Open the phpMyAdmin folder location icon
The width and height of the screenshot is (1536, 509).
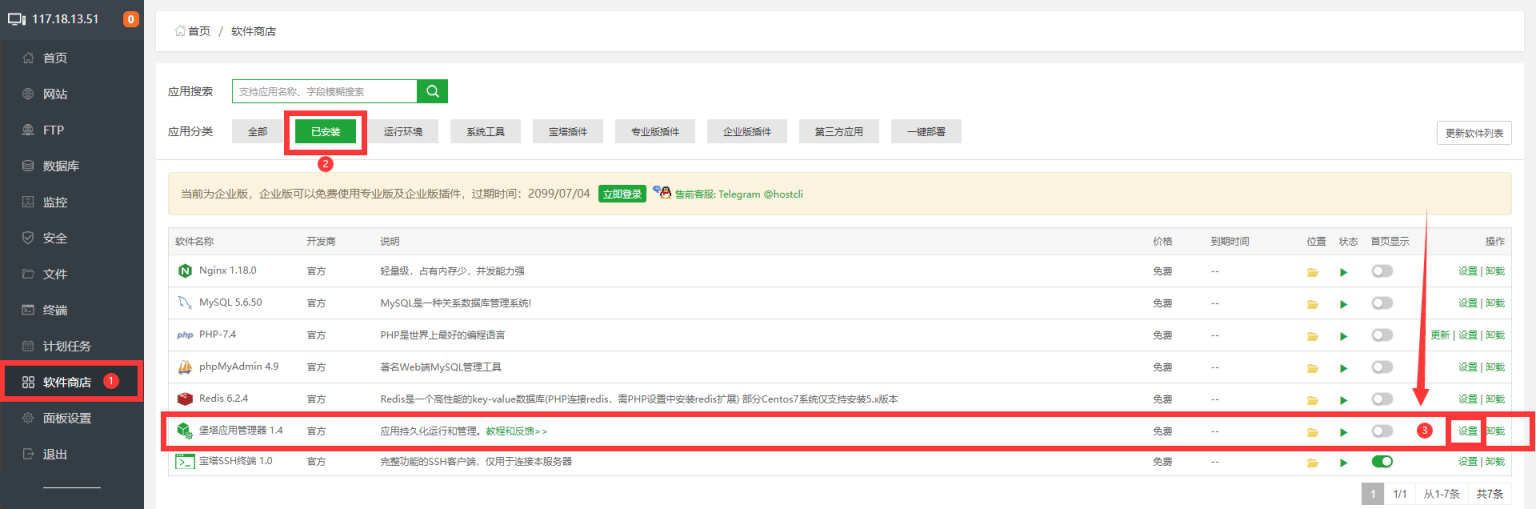pos(1312,368)
